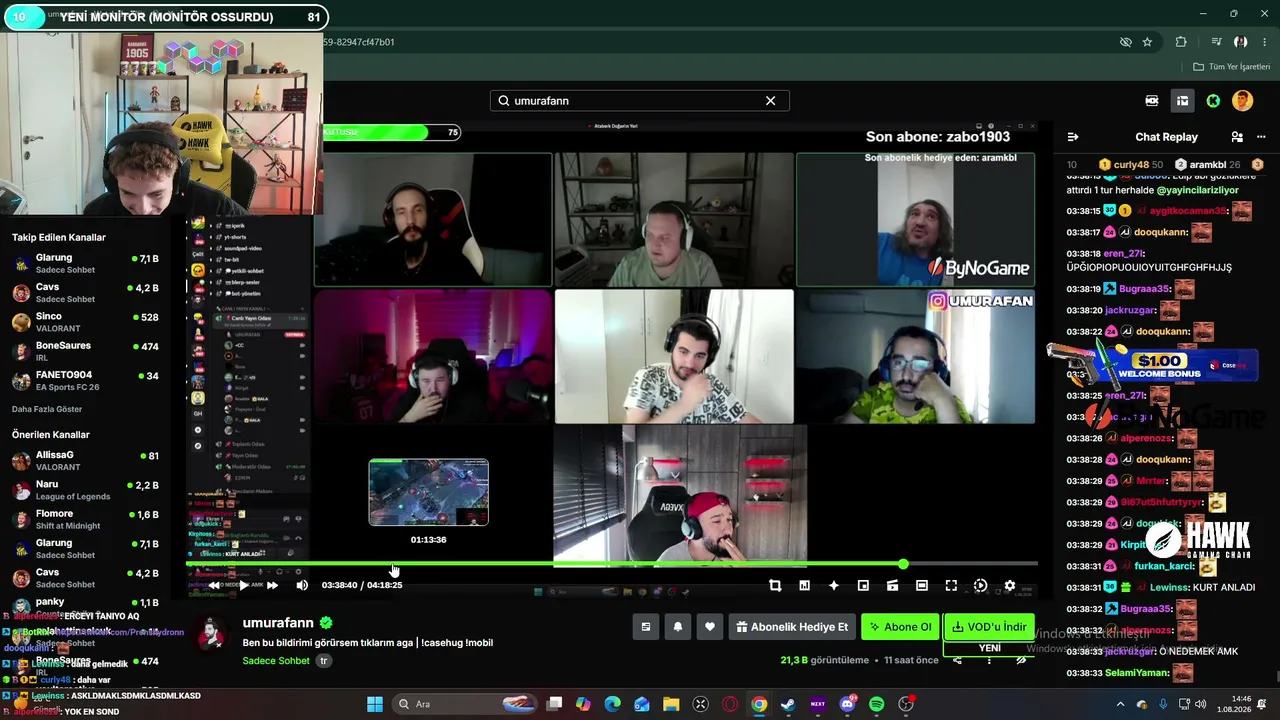This screenshot has height=720, width=1280.
Task: Collapse the Chat Replay panel
Action: click(x=1073, y=137)
